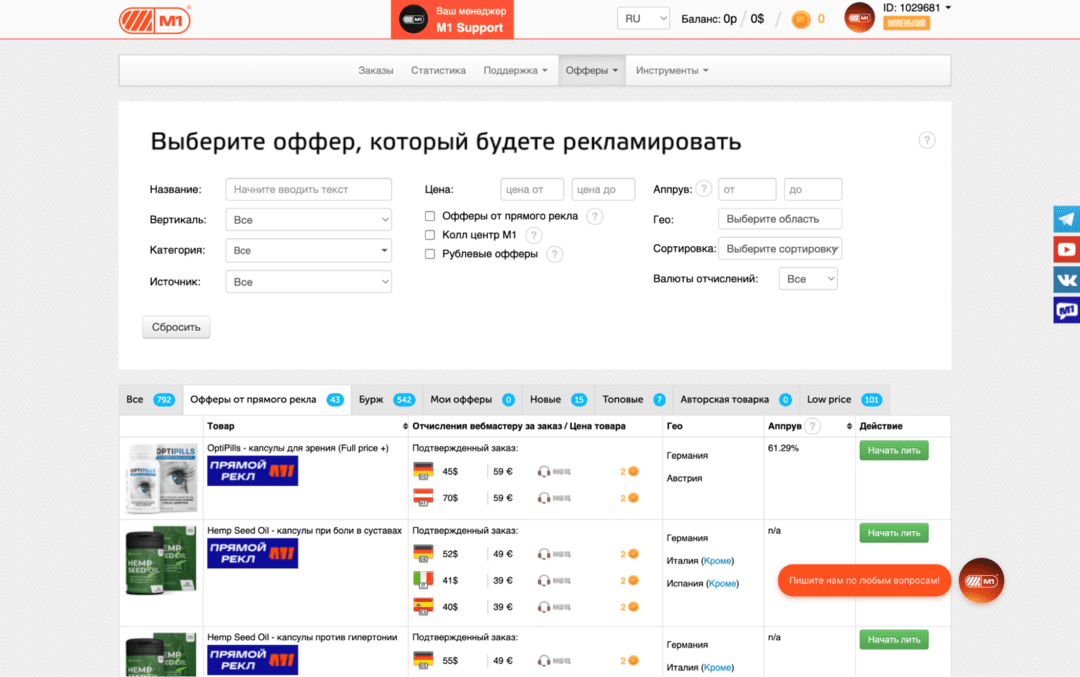Open the RU language dropdown
This screenshot has height=677, width=1080.
[x=643, y=19]
